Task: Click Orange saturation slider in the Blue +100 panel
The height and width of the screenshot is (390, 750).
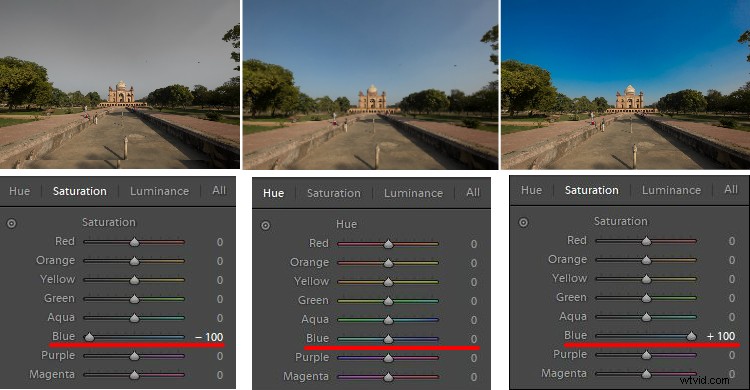Action: 646,260
